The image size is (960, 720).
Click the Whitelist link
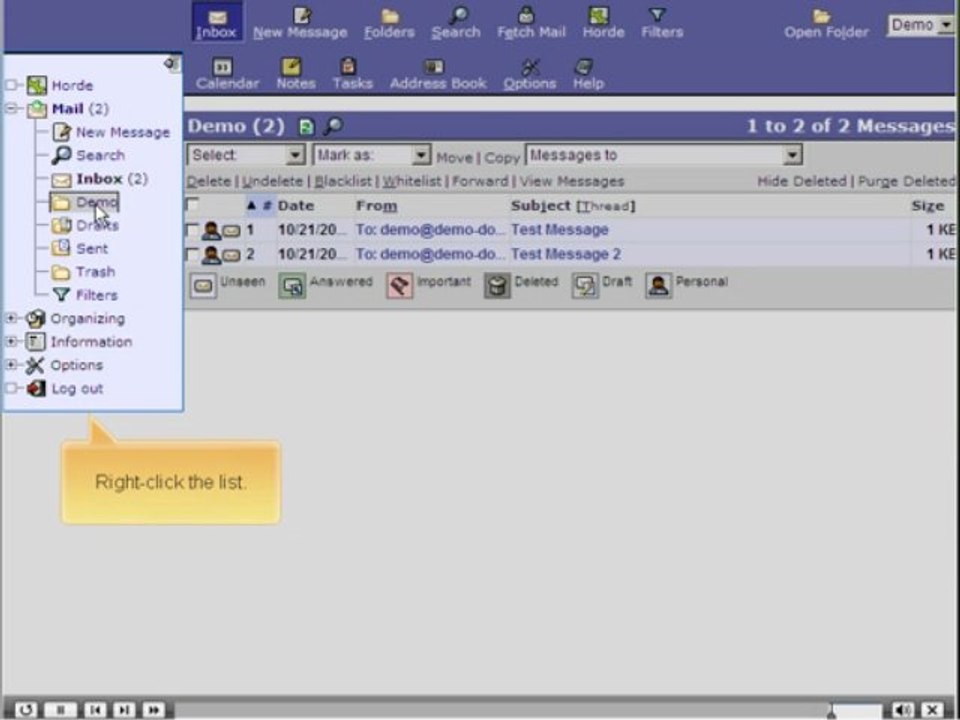[x=411, y=181]
